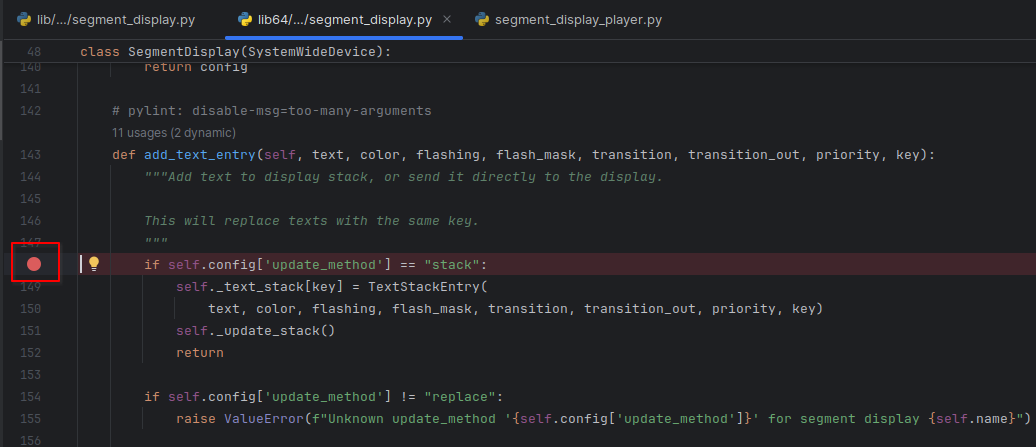Open the segment_display_player.py tab

578,20
